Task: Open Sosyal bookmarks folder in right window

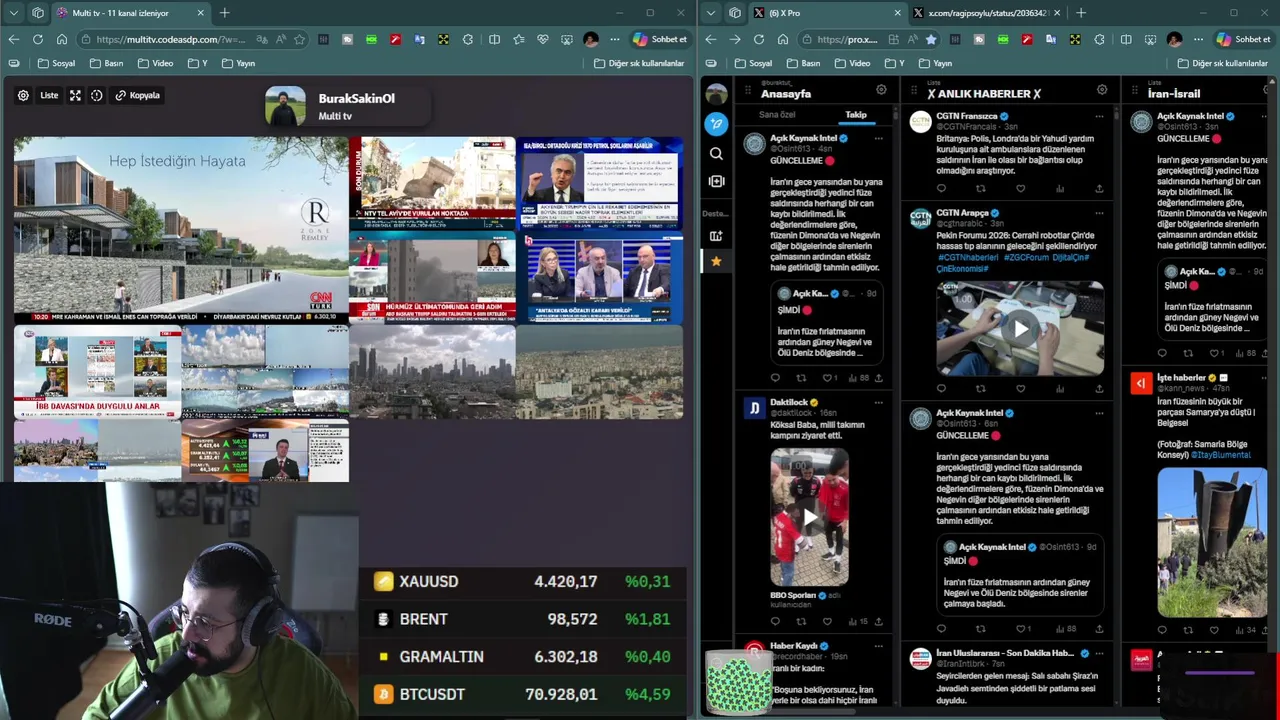Action: point(753,63)
